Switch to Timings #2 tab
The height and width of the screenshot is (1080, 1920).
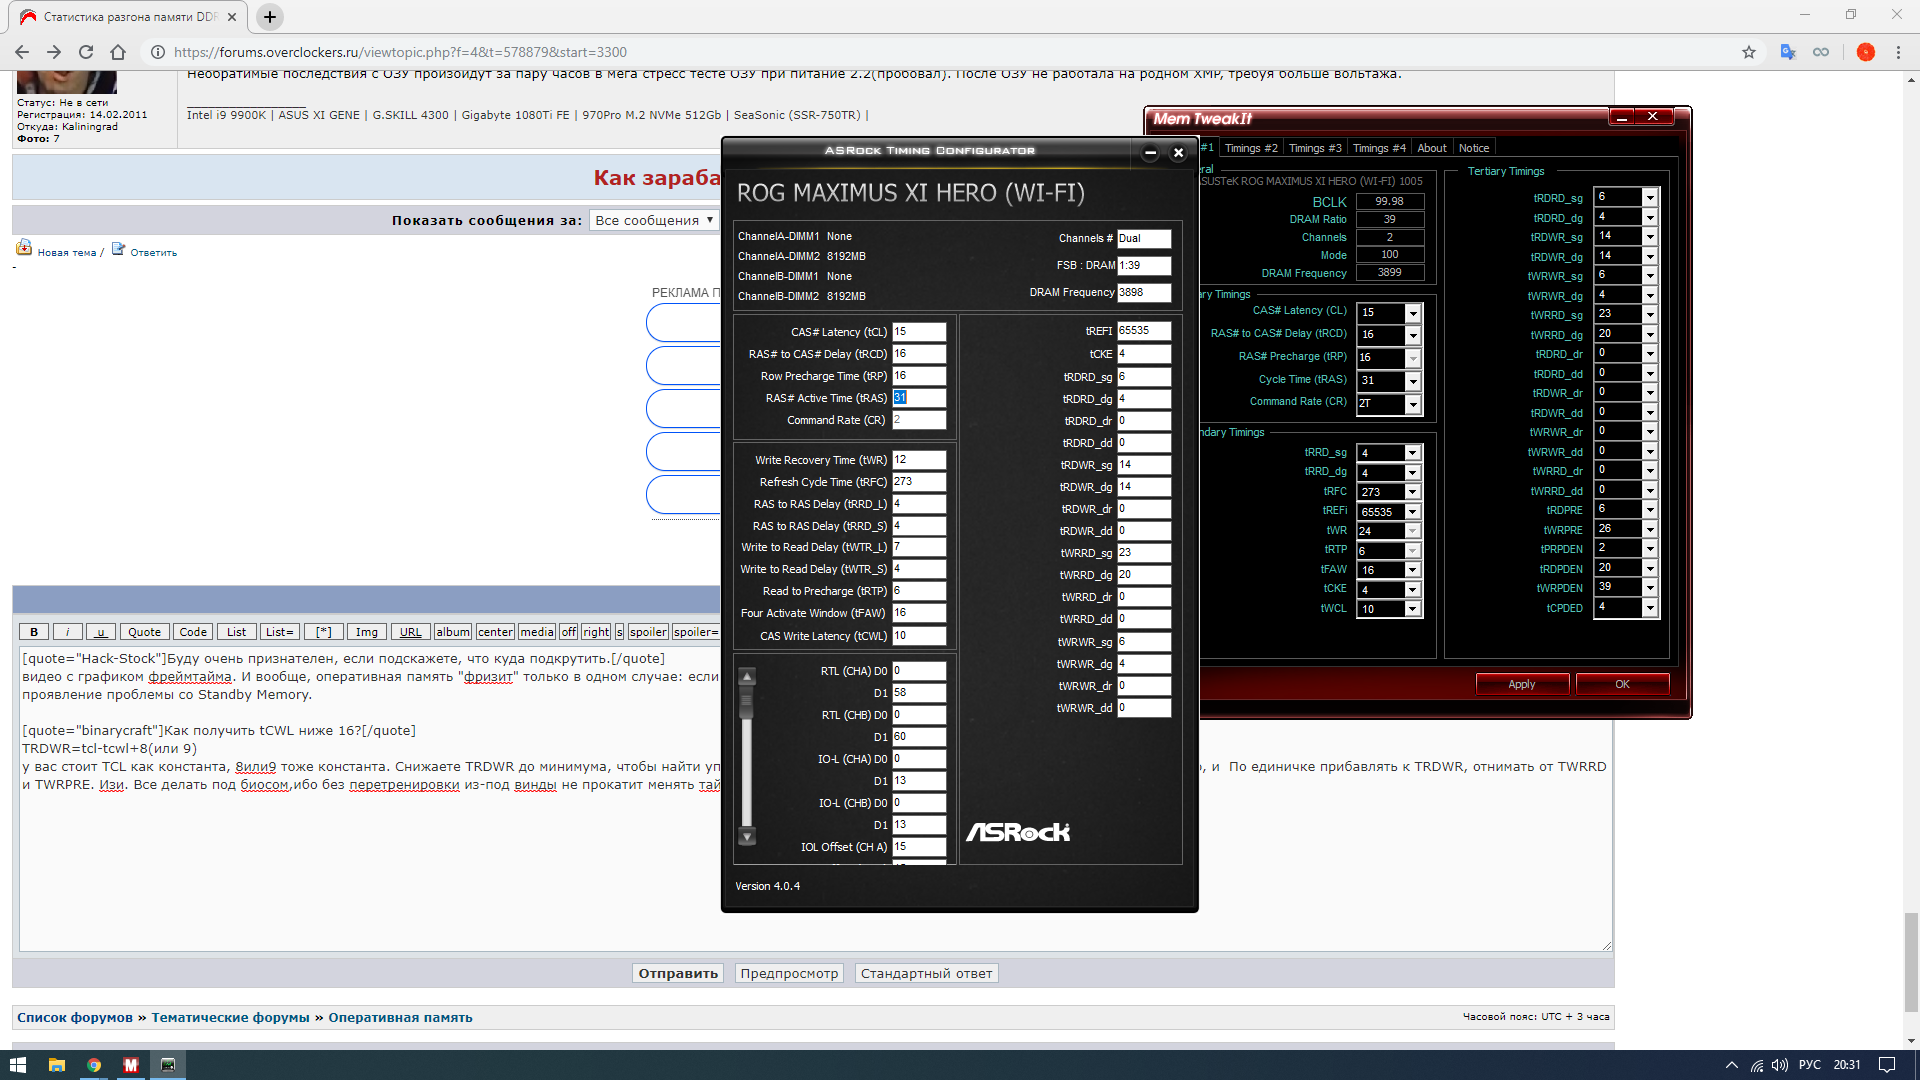1251,148
